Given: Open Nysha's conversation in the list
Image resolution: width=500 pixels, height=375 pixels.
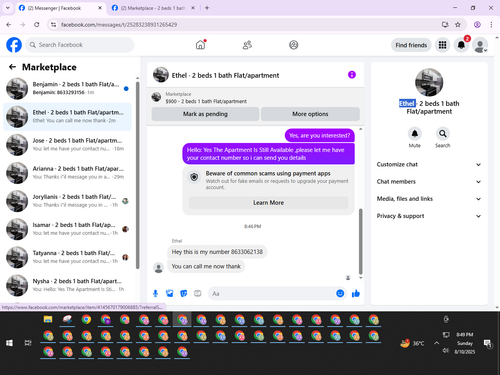Looking at the screenshot, I should tap(68, 285).
